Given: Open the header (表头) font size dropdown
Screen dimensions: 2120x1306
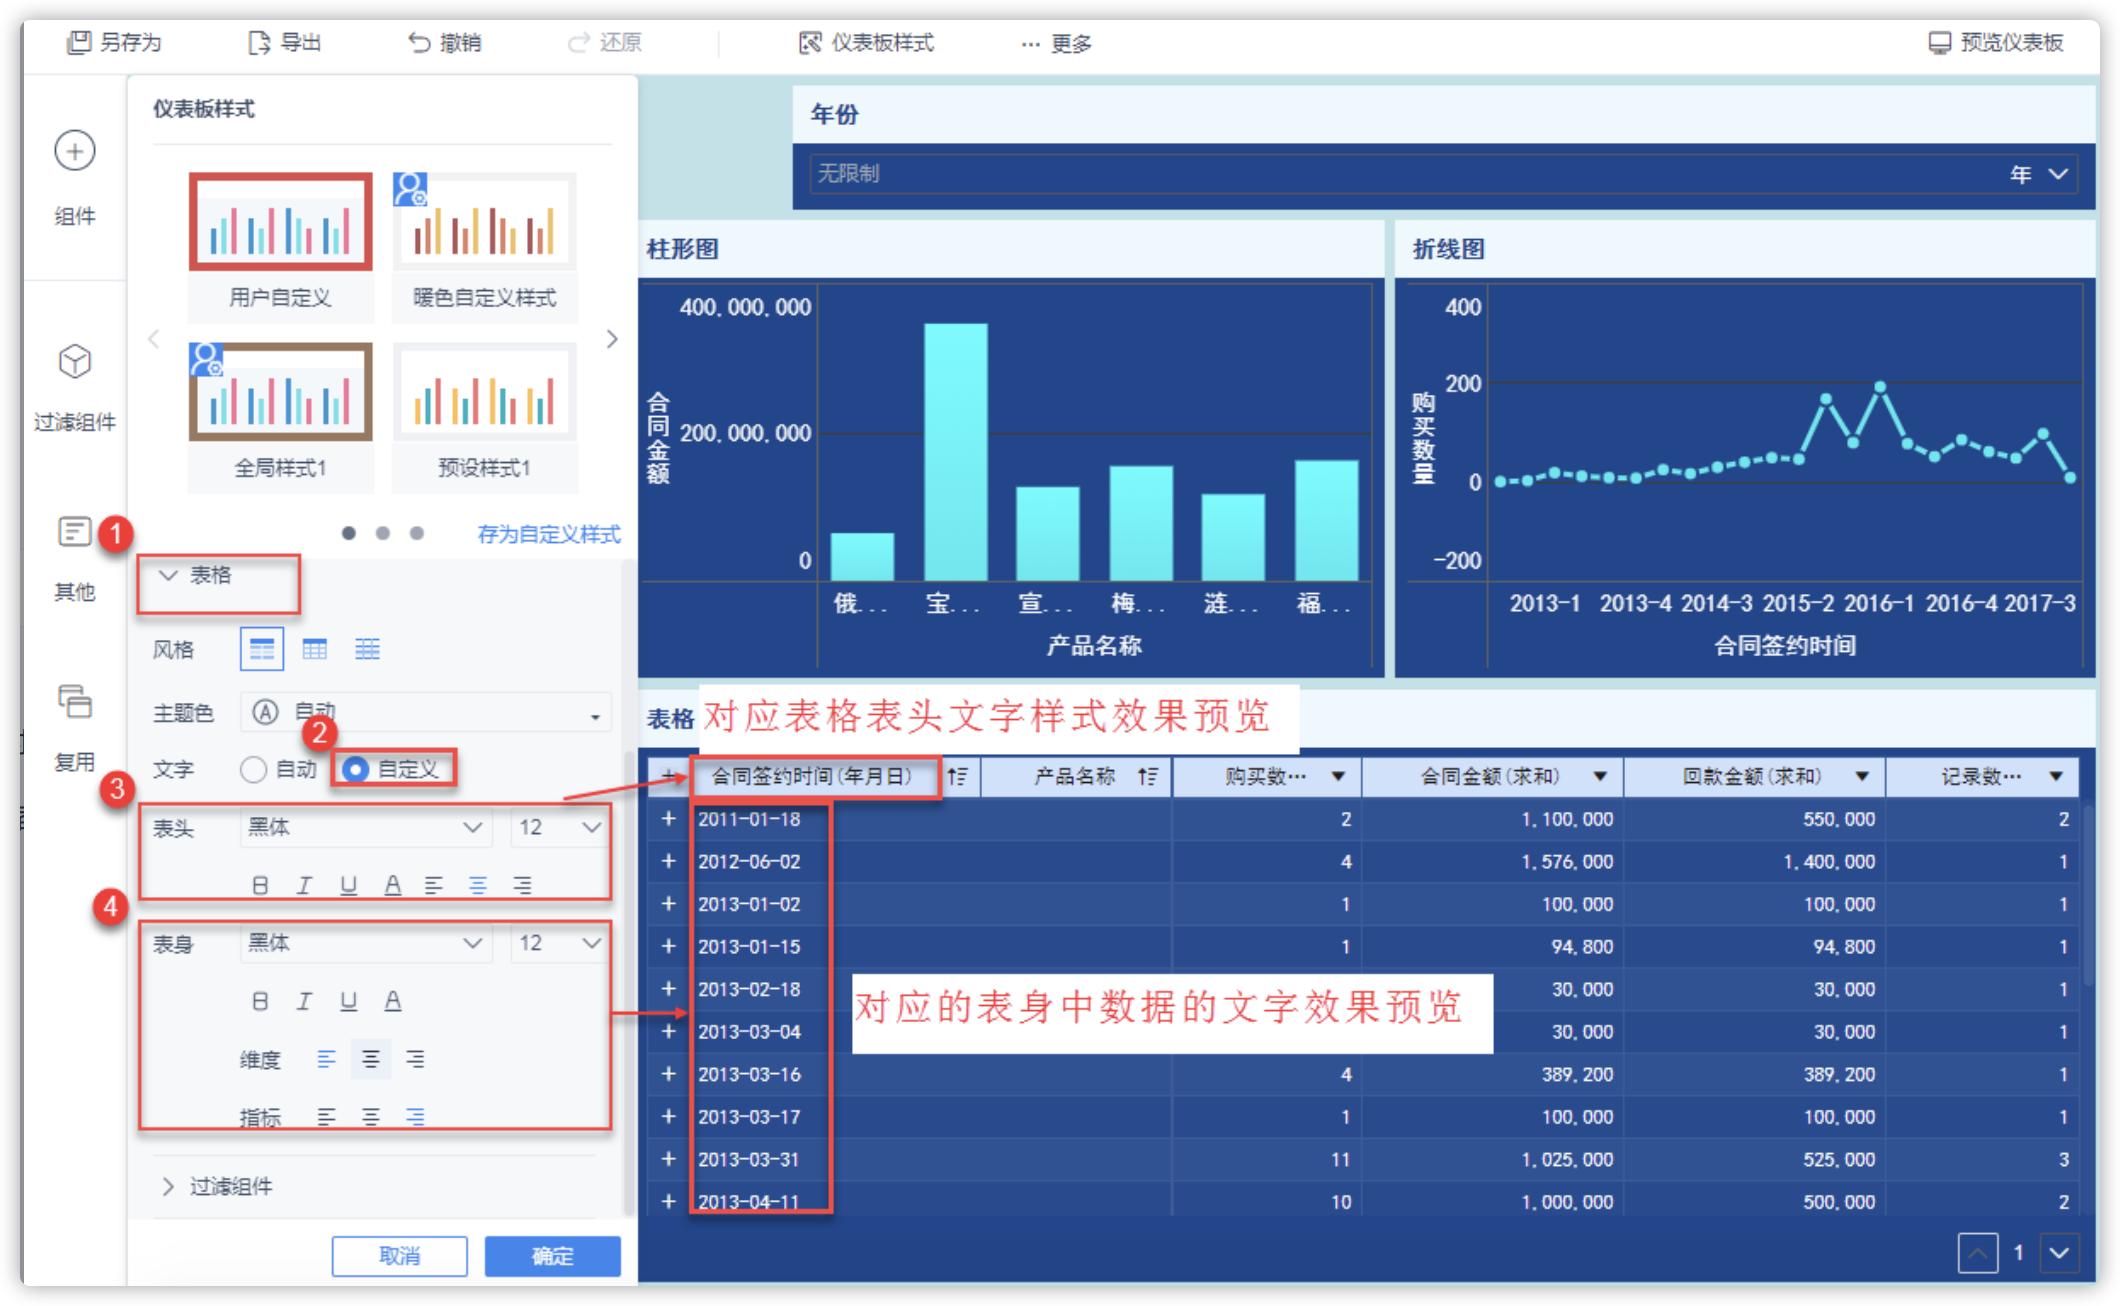Looking at the screenshot, I should pos(560,827).
